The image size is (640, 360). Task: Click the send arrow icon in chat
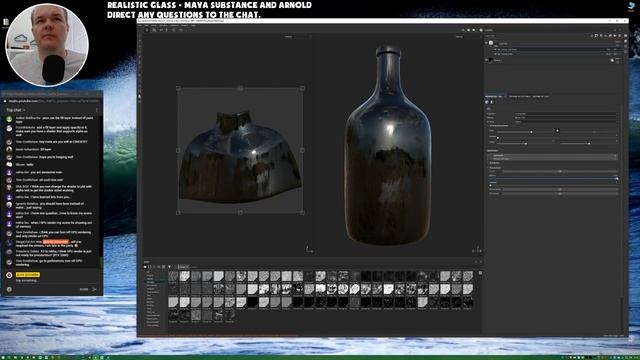[94, 289]
